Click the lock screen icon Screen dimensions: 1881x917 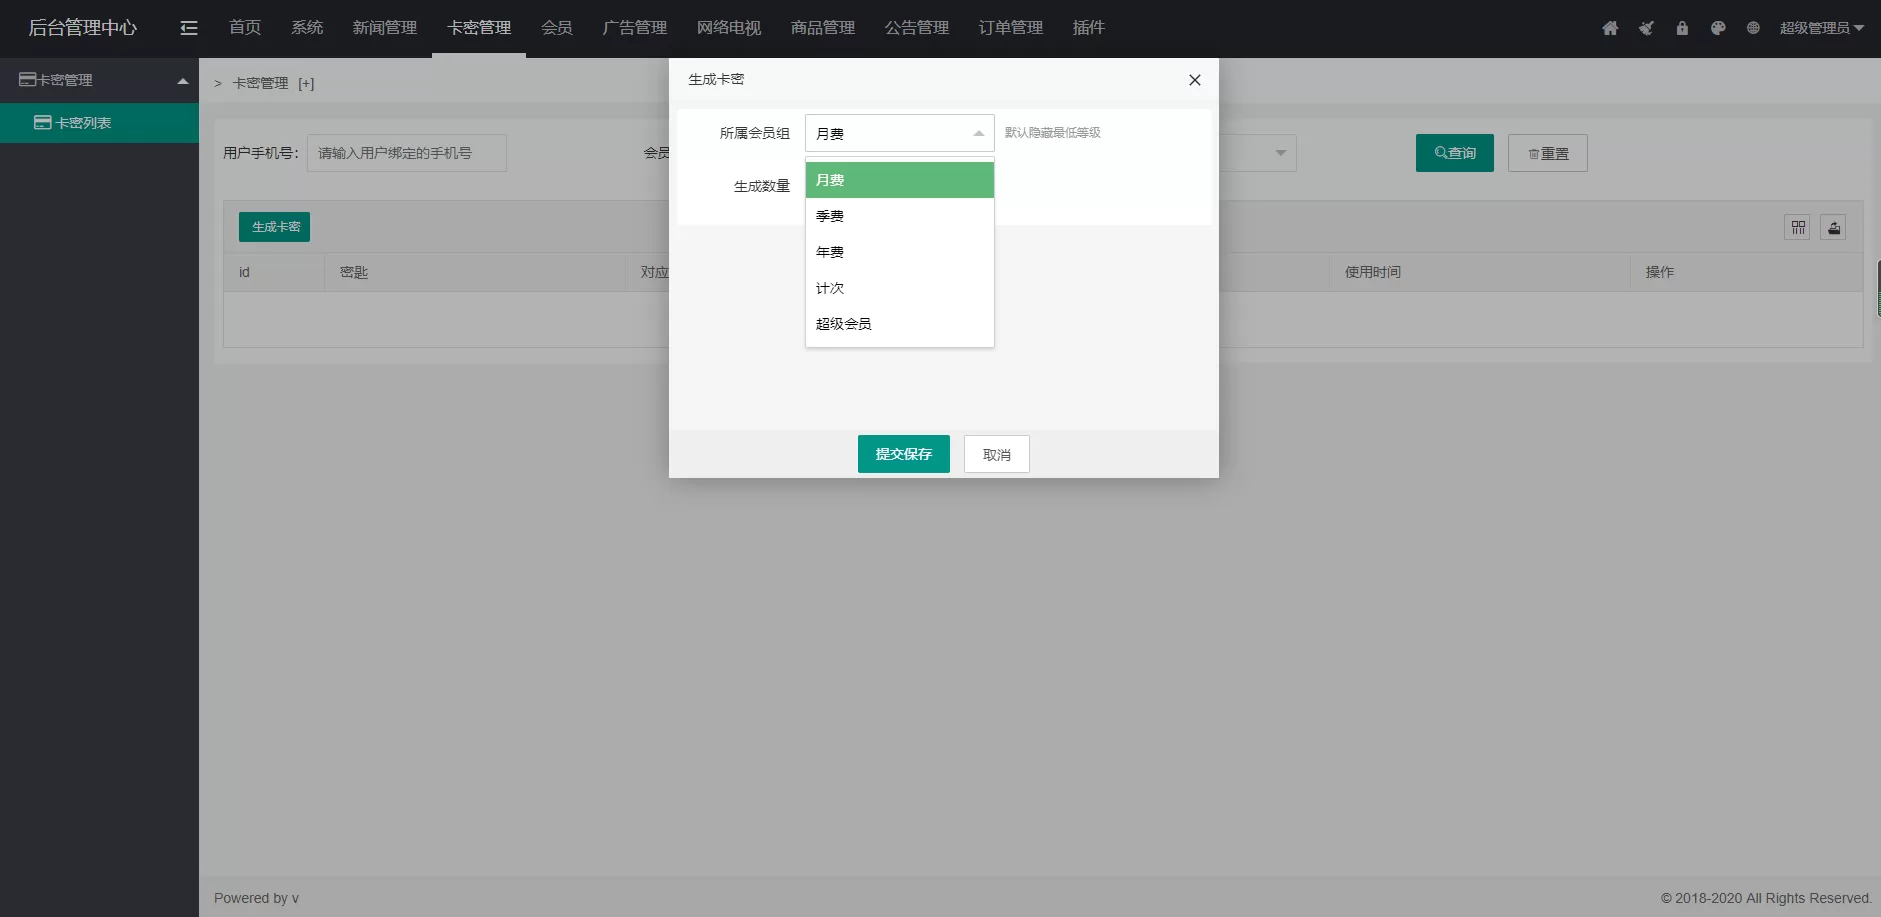(1682, 28)
